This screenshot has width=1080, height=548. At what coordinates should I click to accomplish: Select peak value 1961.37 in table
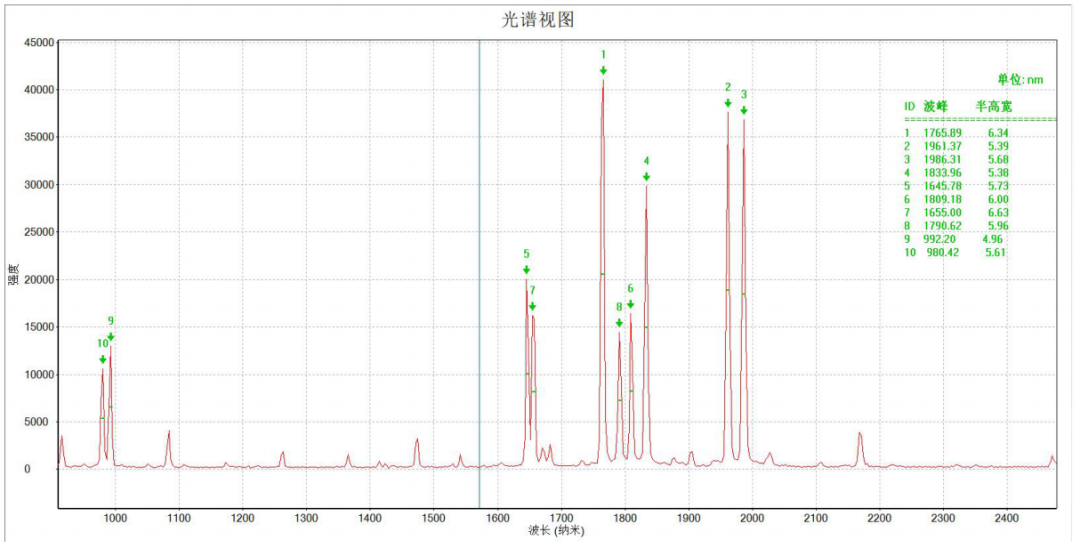[942, 146]
